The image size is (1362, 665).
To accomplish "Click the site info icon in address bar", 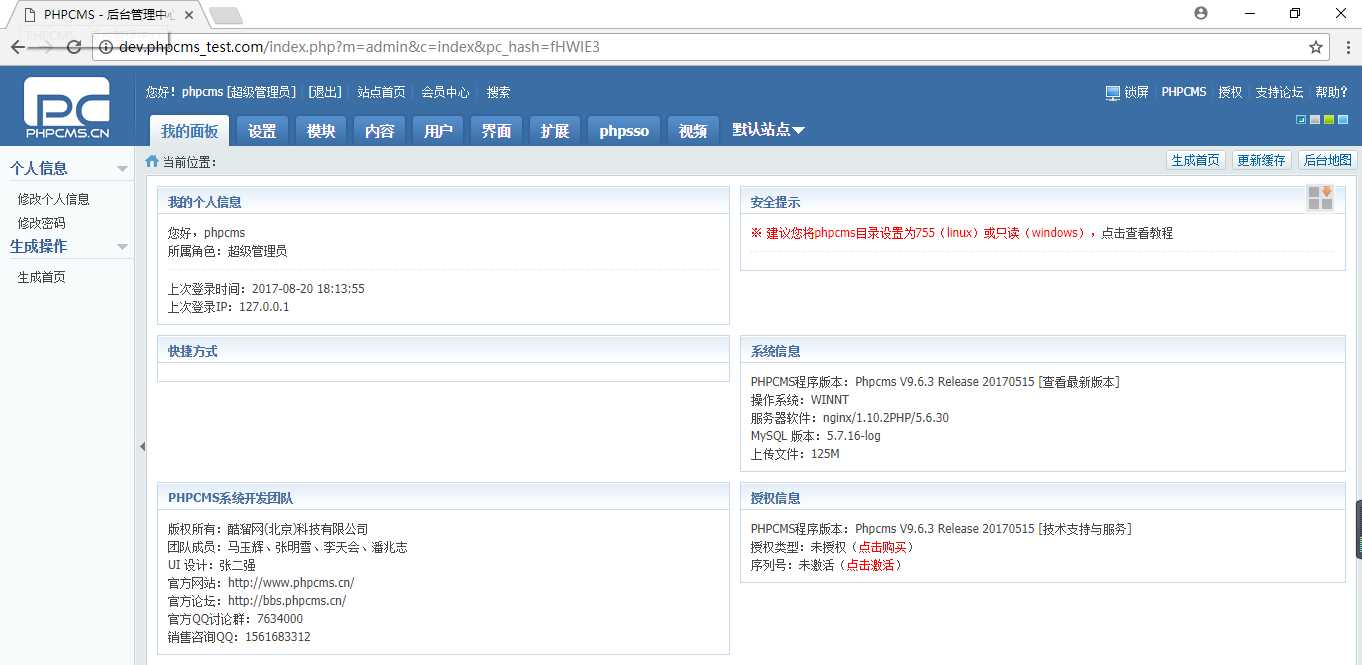I will coord(106,47).
